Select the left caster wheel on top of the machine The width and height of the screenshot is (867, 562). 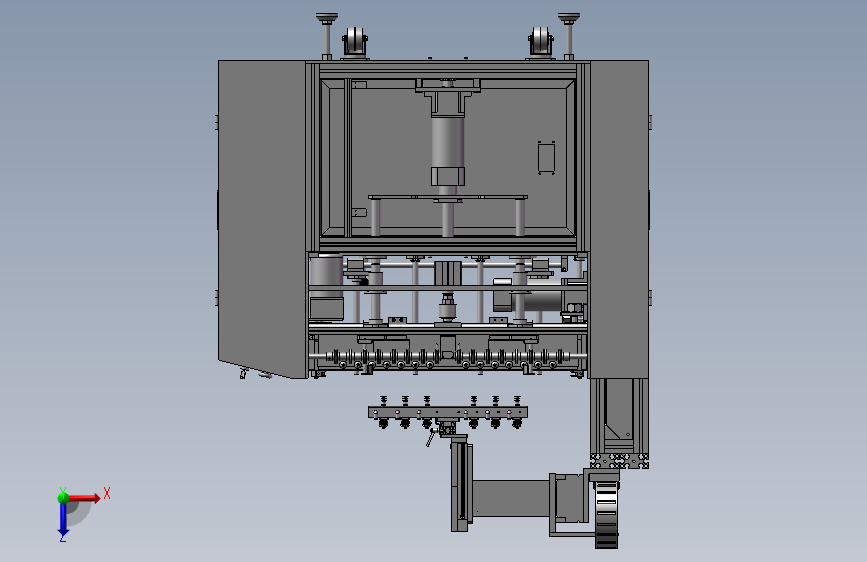(x=355, y=41)
